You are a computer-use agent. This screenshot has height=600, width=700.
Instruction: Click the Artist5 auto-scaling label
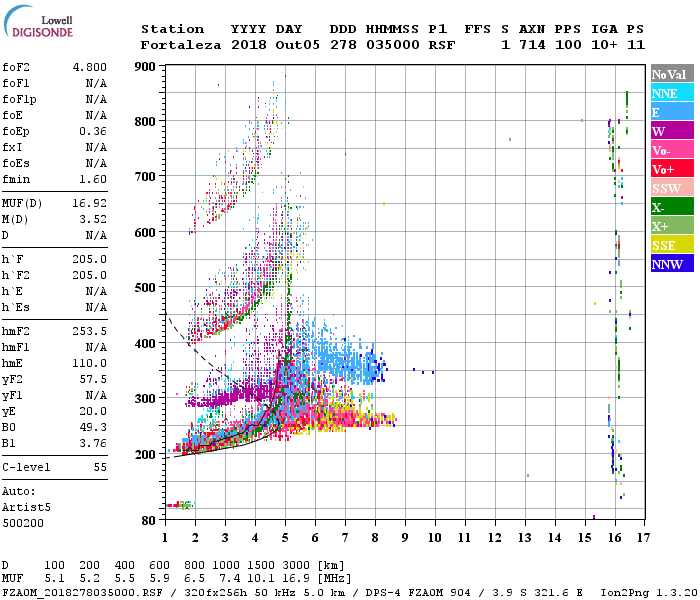coord(26,507)
